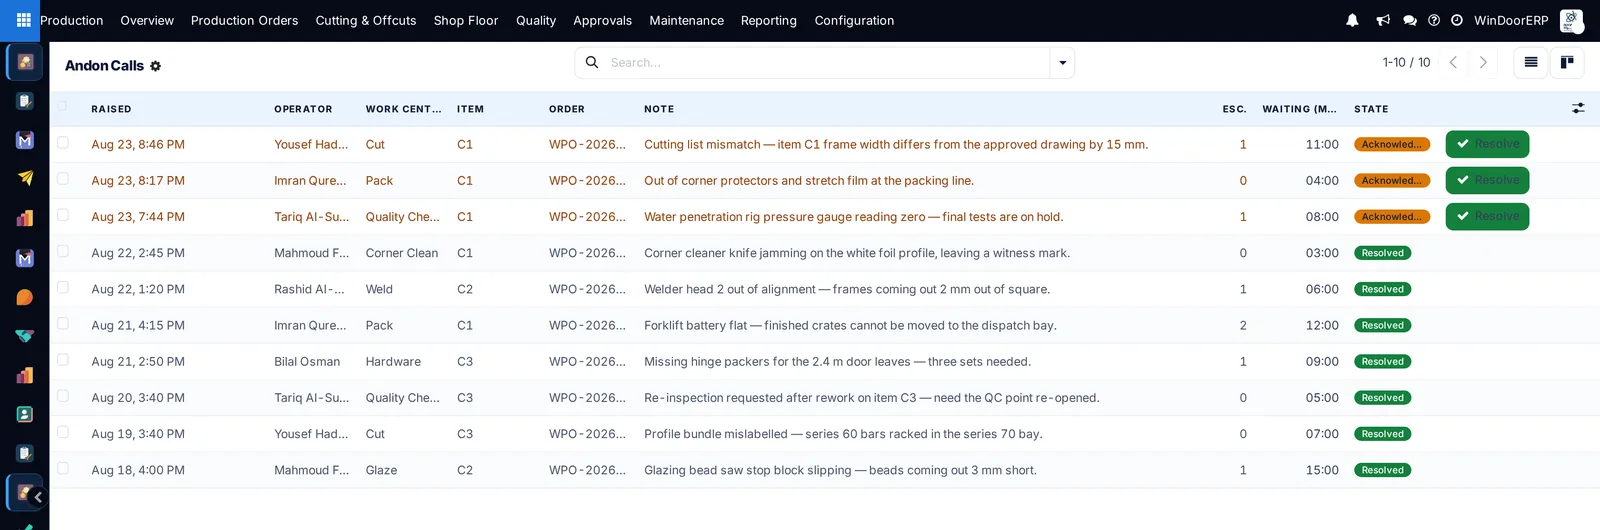Viewport: 1600px width, 530px height.
Task: Select all rows with header checkbox
Action: (x=63, y=106)
